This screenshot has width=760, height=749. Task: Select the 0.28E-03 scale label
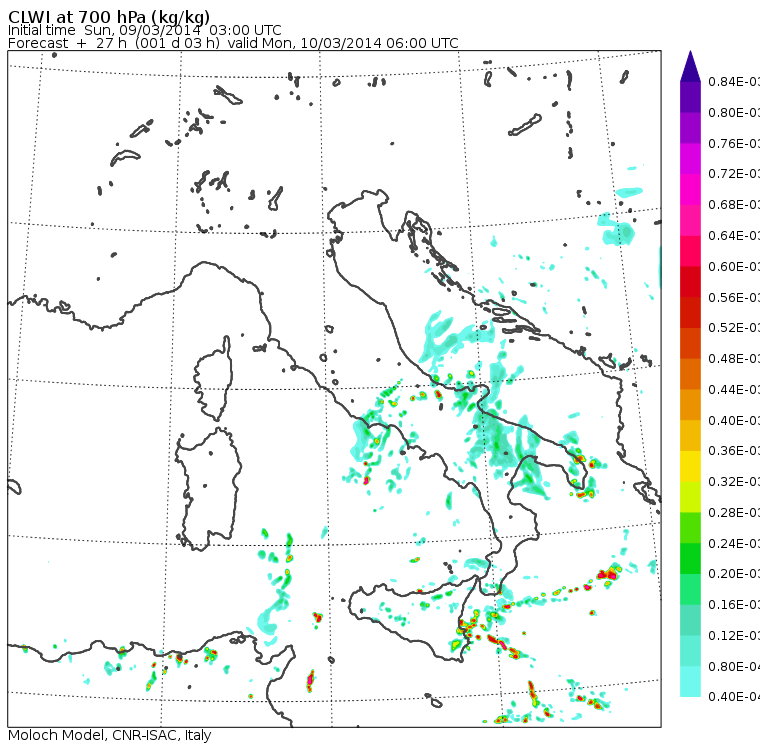(x=734, y=513)
